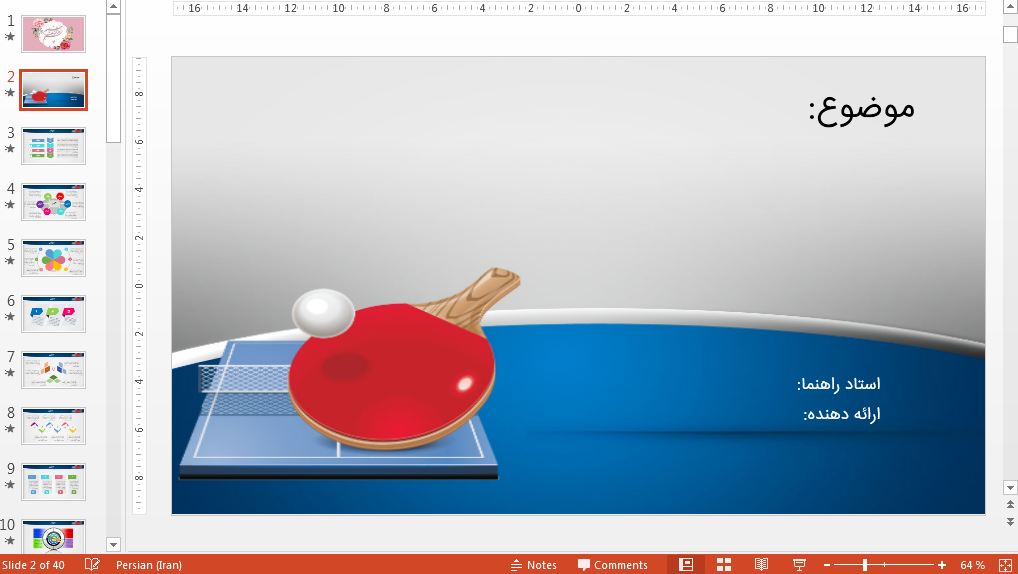Click the Persian (Iran) language indicator

coord(149,565)
